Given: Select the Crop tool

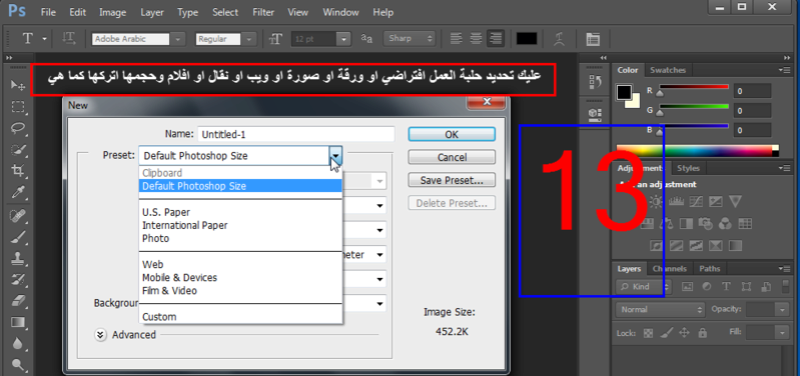Looking at the screenshot, I should 18,170.
